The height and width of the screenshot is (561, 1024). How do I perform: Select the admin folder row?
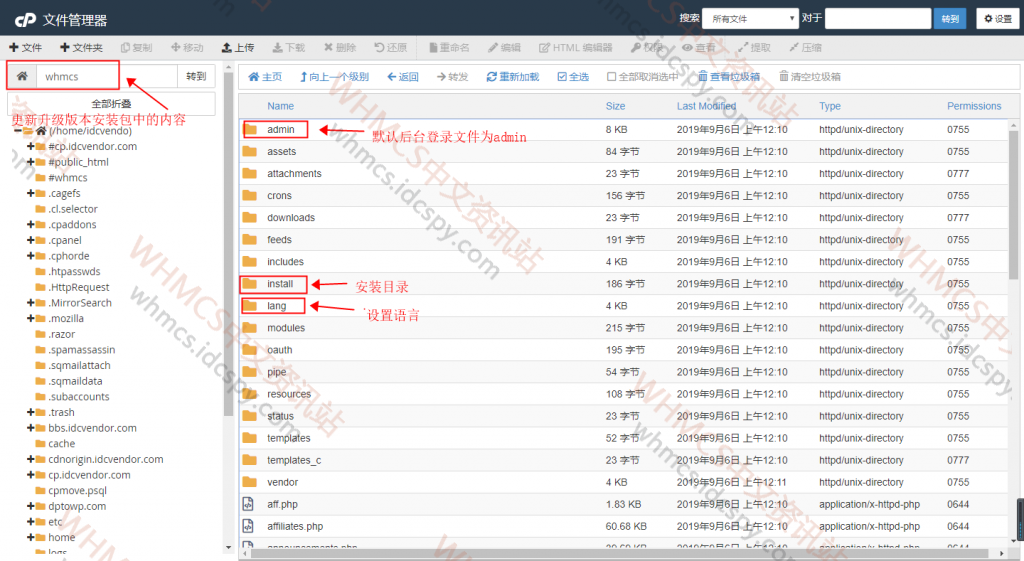pyautogui.click(x=626, y=129)
